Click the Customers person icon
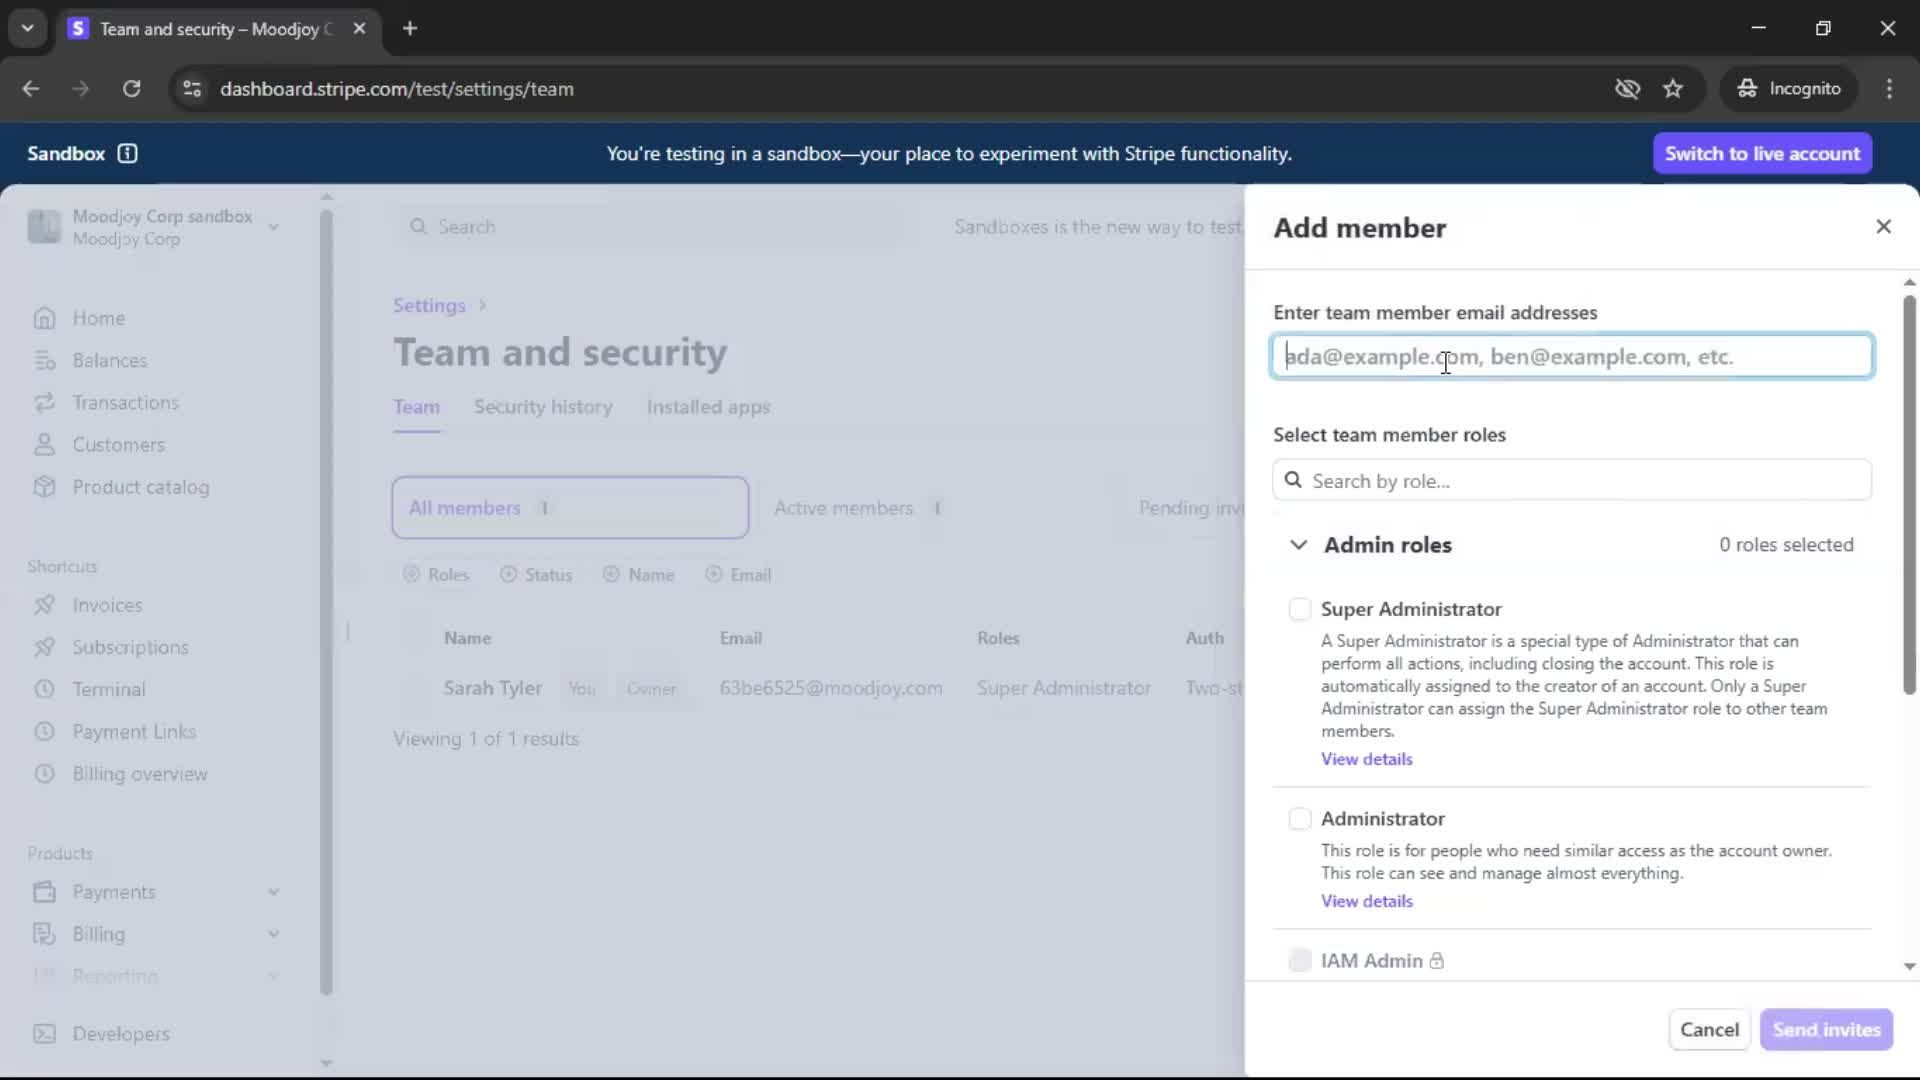 44,445
